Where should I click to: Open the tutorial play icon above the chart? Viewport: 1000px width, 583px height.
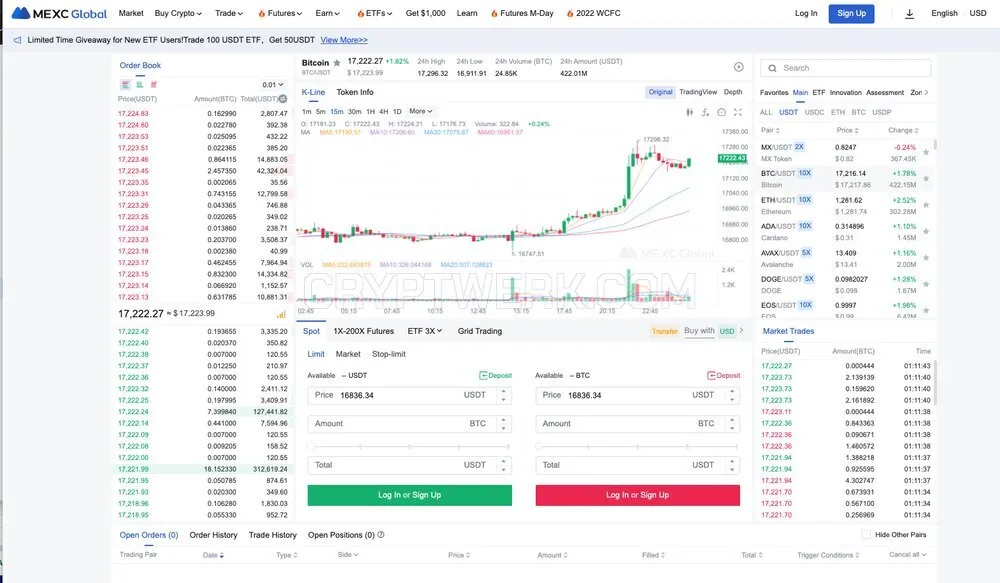(x=739, y=67)
